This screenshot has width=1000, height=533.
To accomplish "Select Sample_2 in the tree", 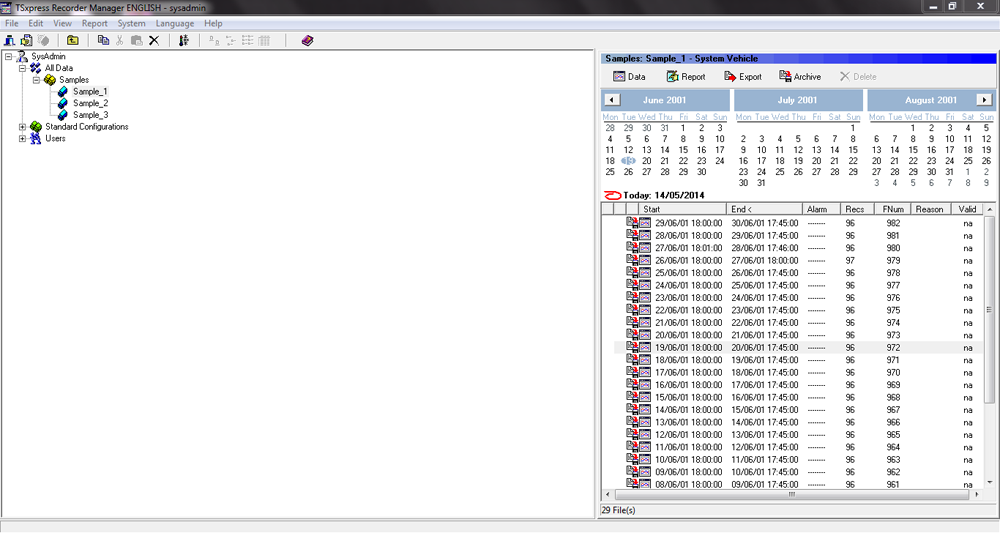I will 90,103.
